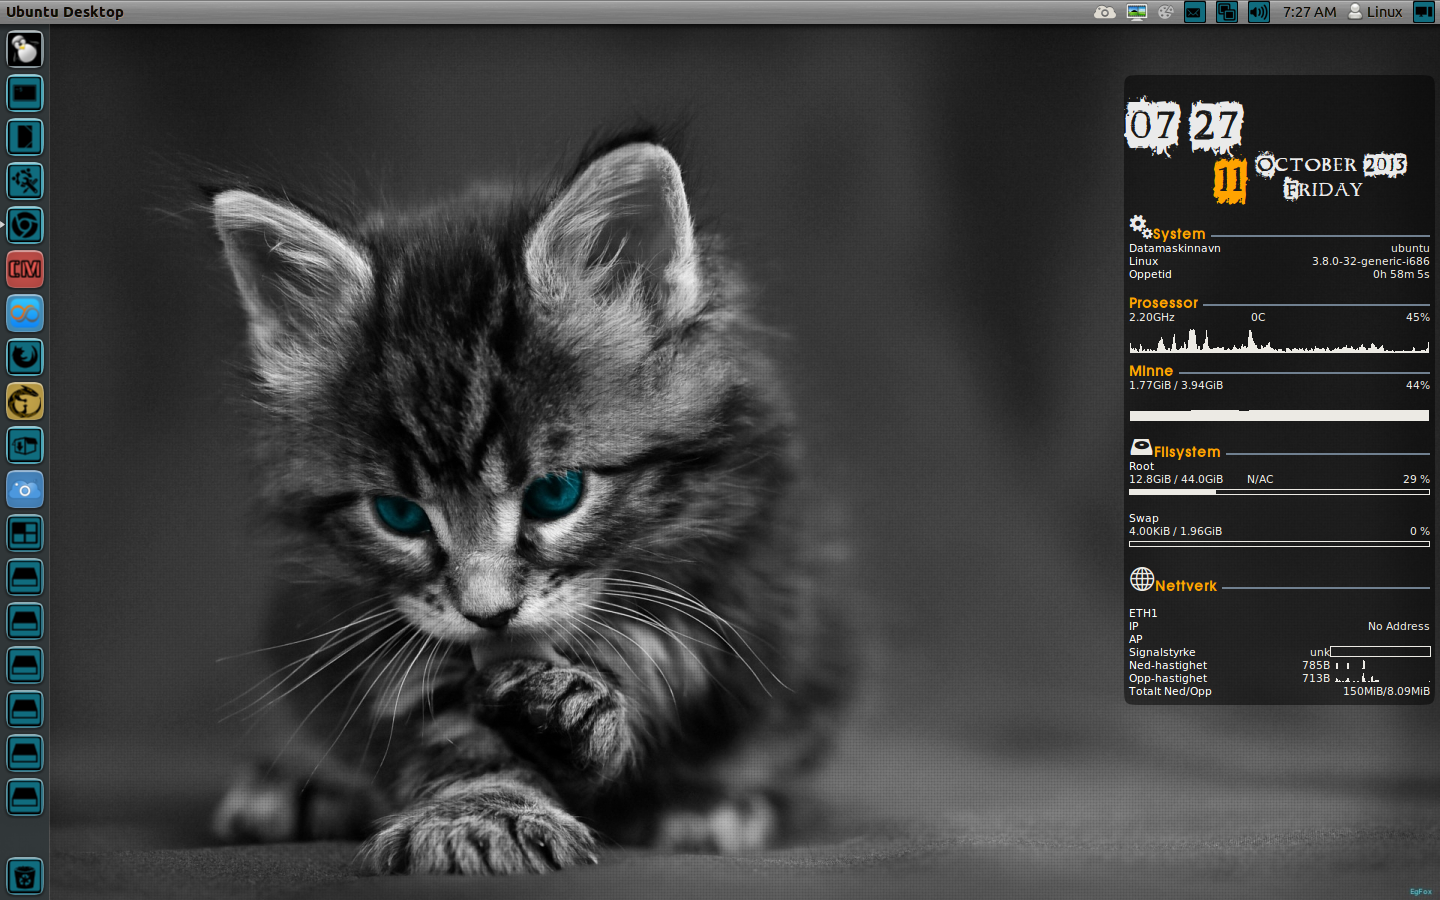Open the session power menu icon

coord(1423,12)
